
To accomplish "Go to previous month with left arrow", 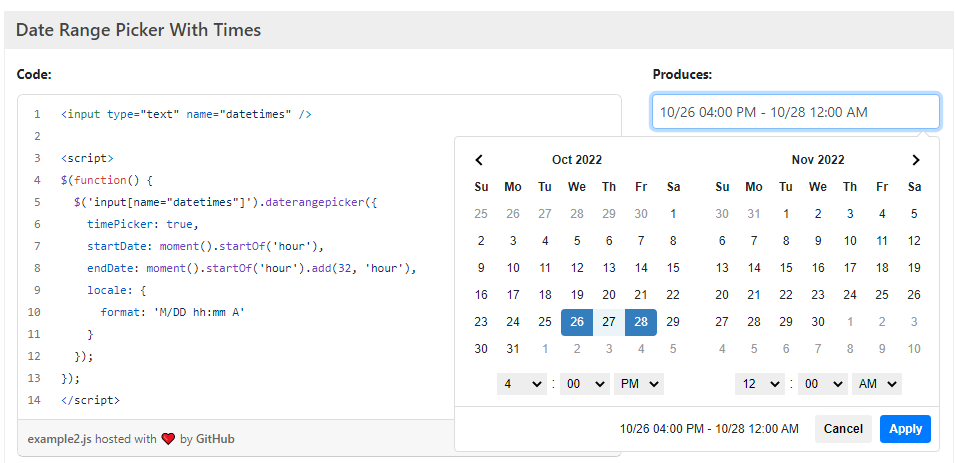I will 479,160.
